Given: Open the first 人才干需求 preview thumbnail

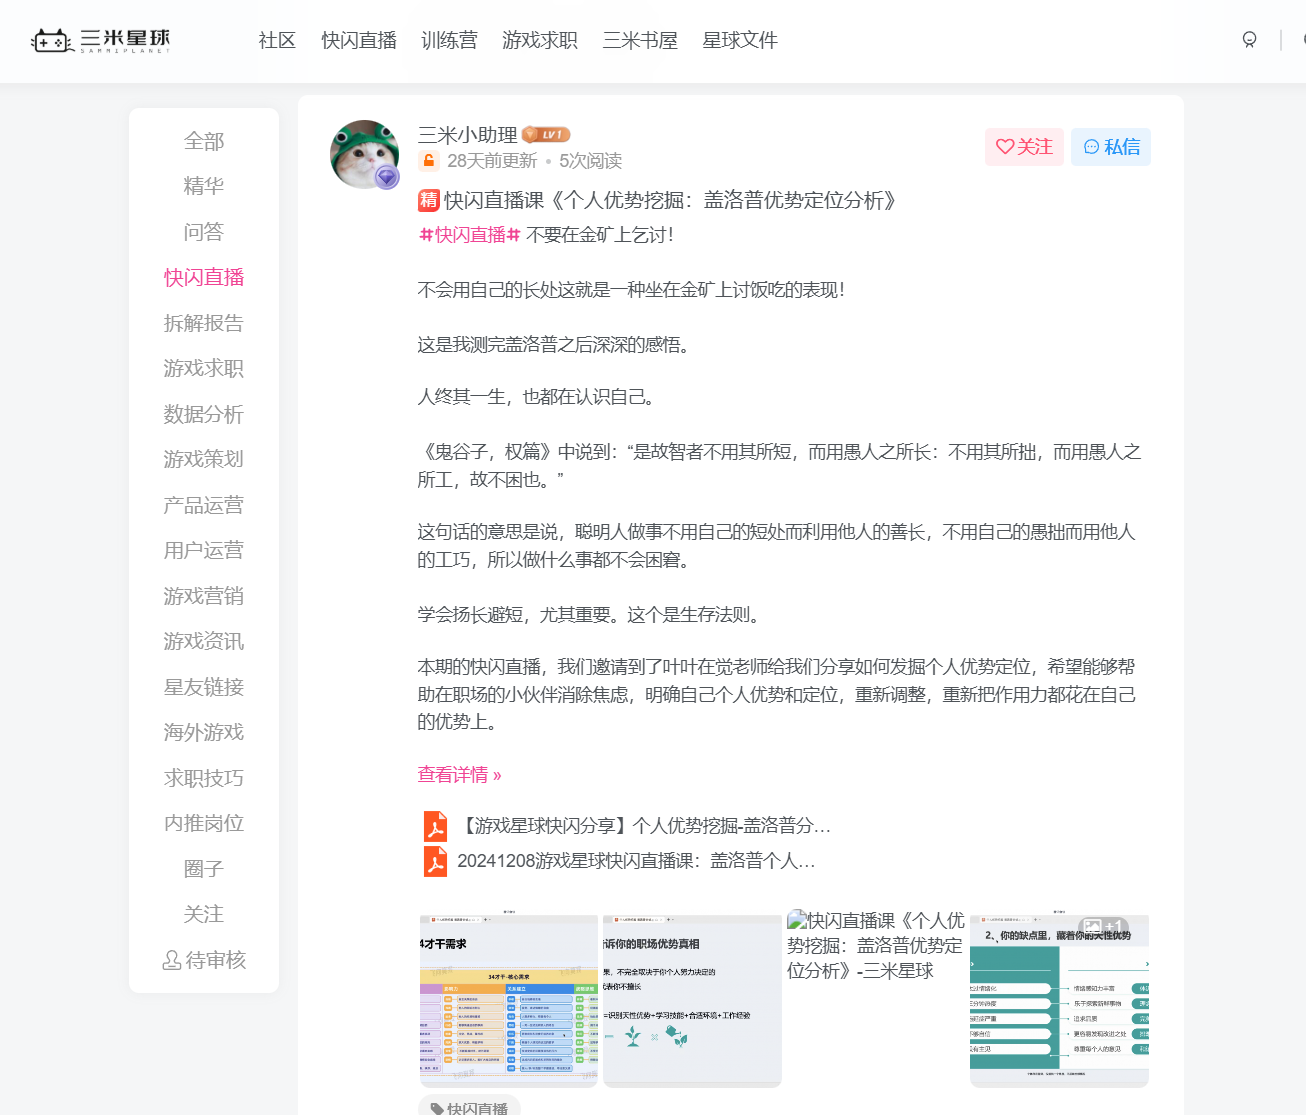Looking at the screenshot, I should (508, 1000).
